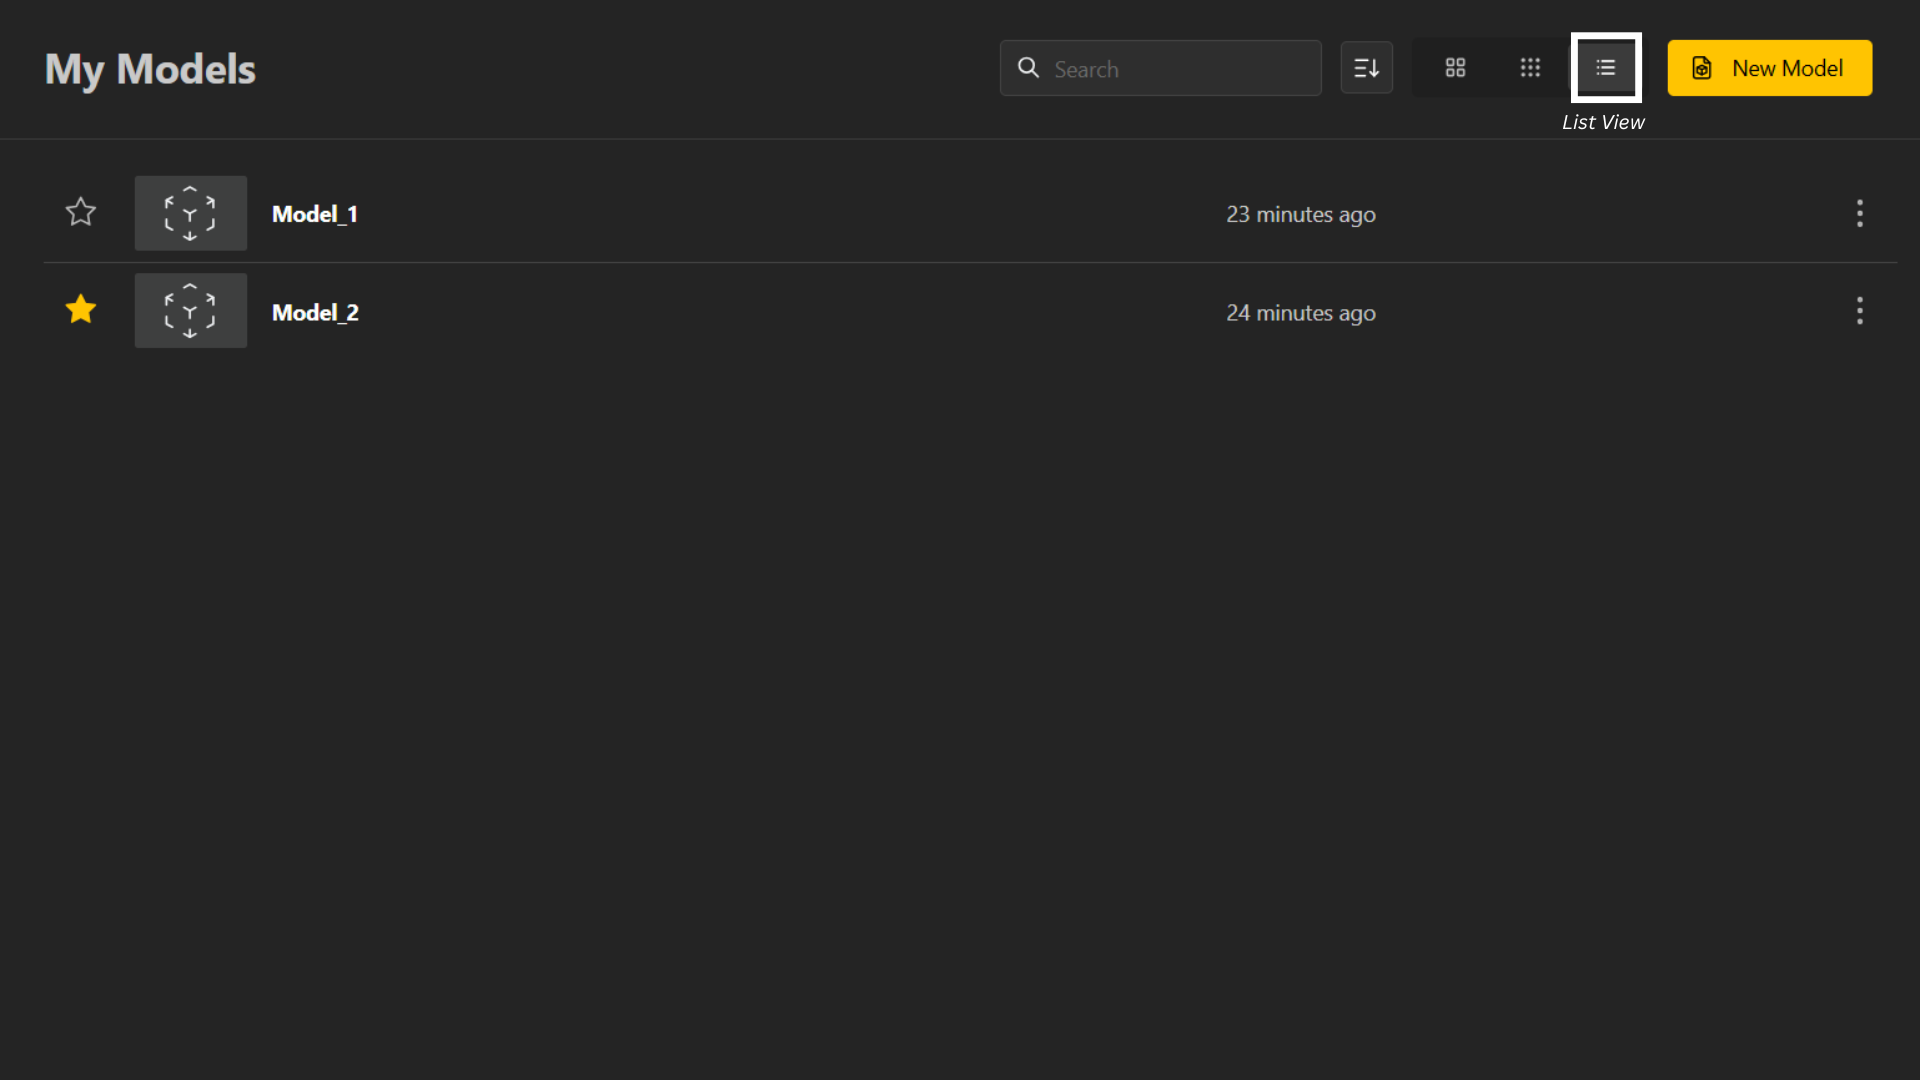Open the sort order options
The width and height of the screenshot is (1920, 1080).
1366,68
